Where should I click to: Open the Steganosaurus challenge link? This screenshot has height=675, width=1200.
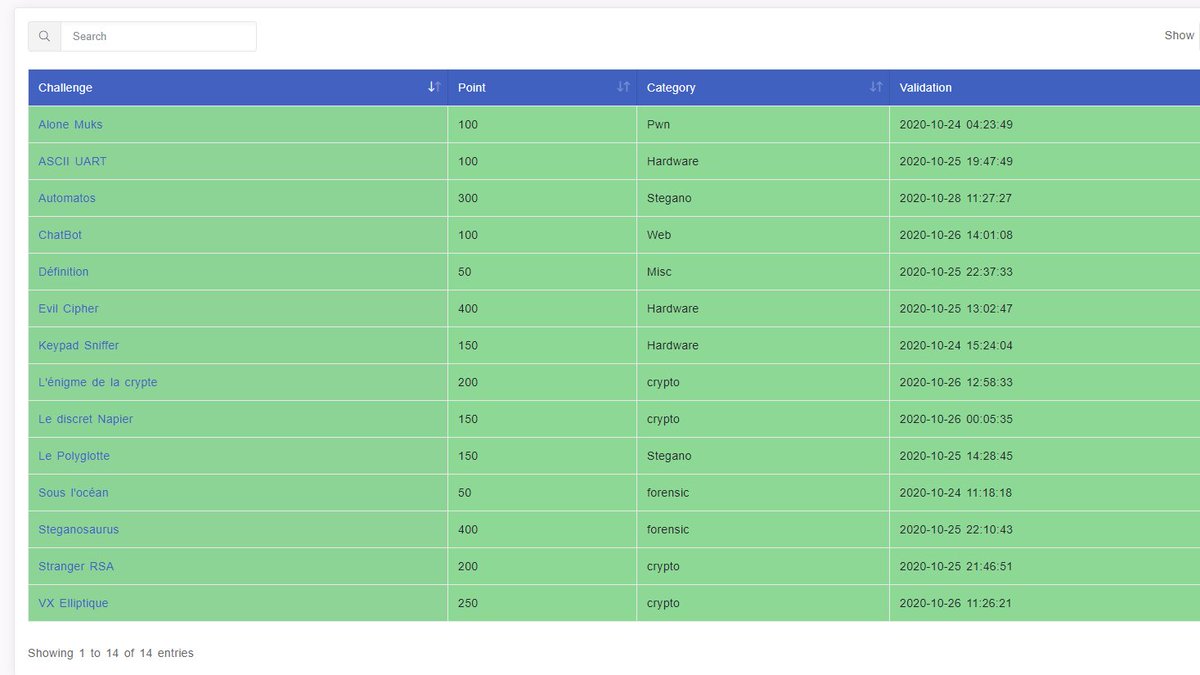[x=78, y=530]
